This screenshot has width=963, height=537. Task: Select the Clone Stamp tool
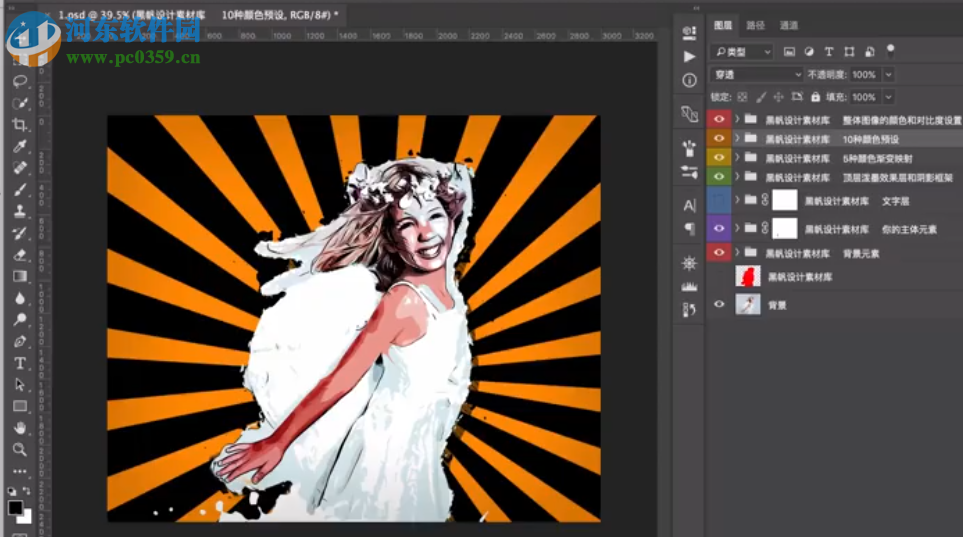click(x=20, y=211)
